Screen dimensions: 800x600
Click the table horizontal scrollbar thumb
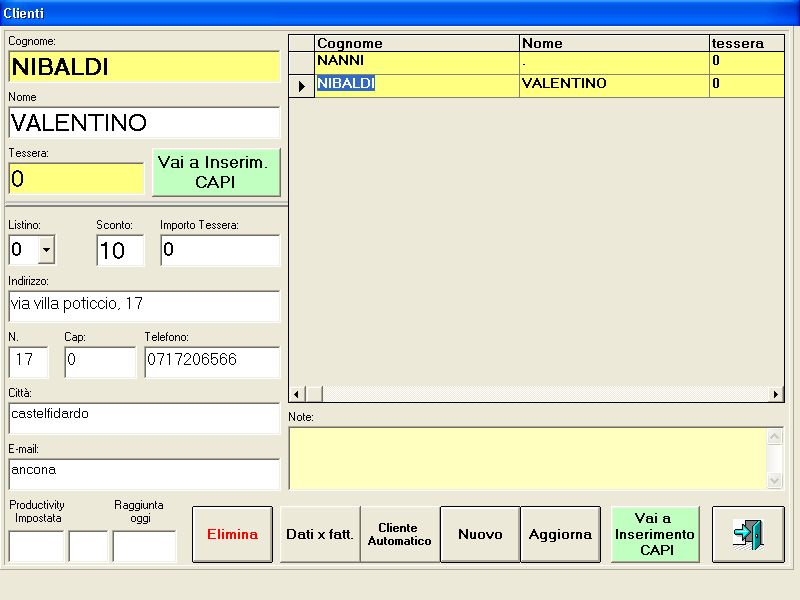click(314, 394)
